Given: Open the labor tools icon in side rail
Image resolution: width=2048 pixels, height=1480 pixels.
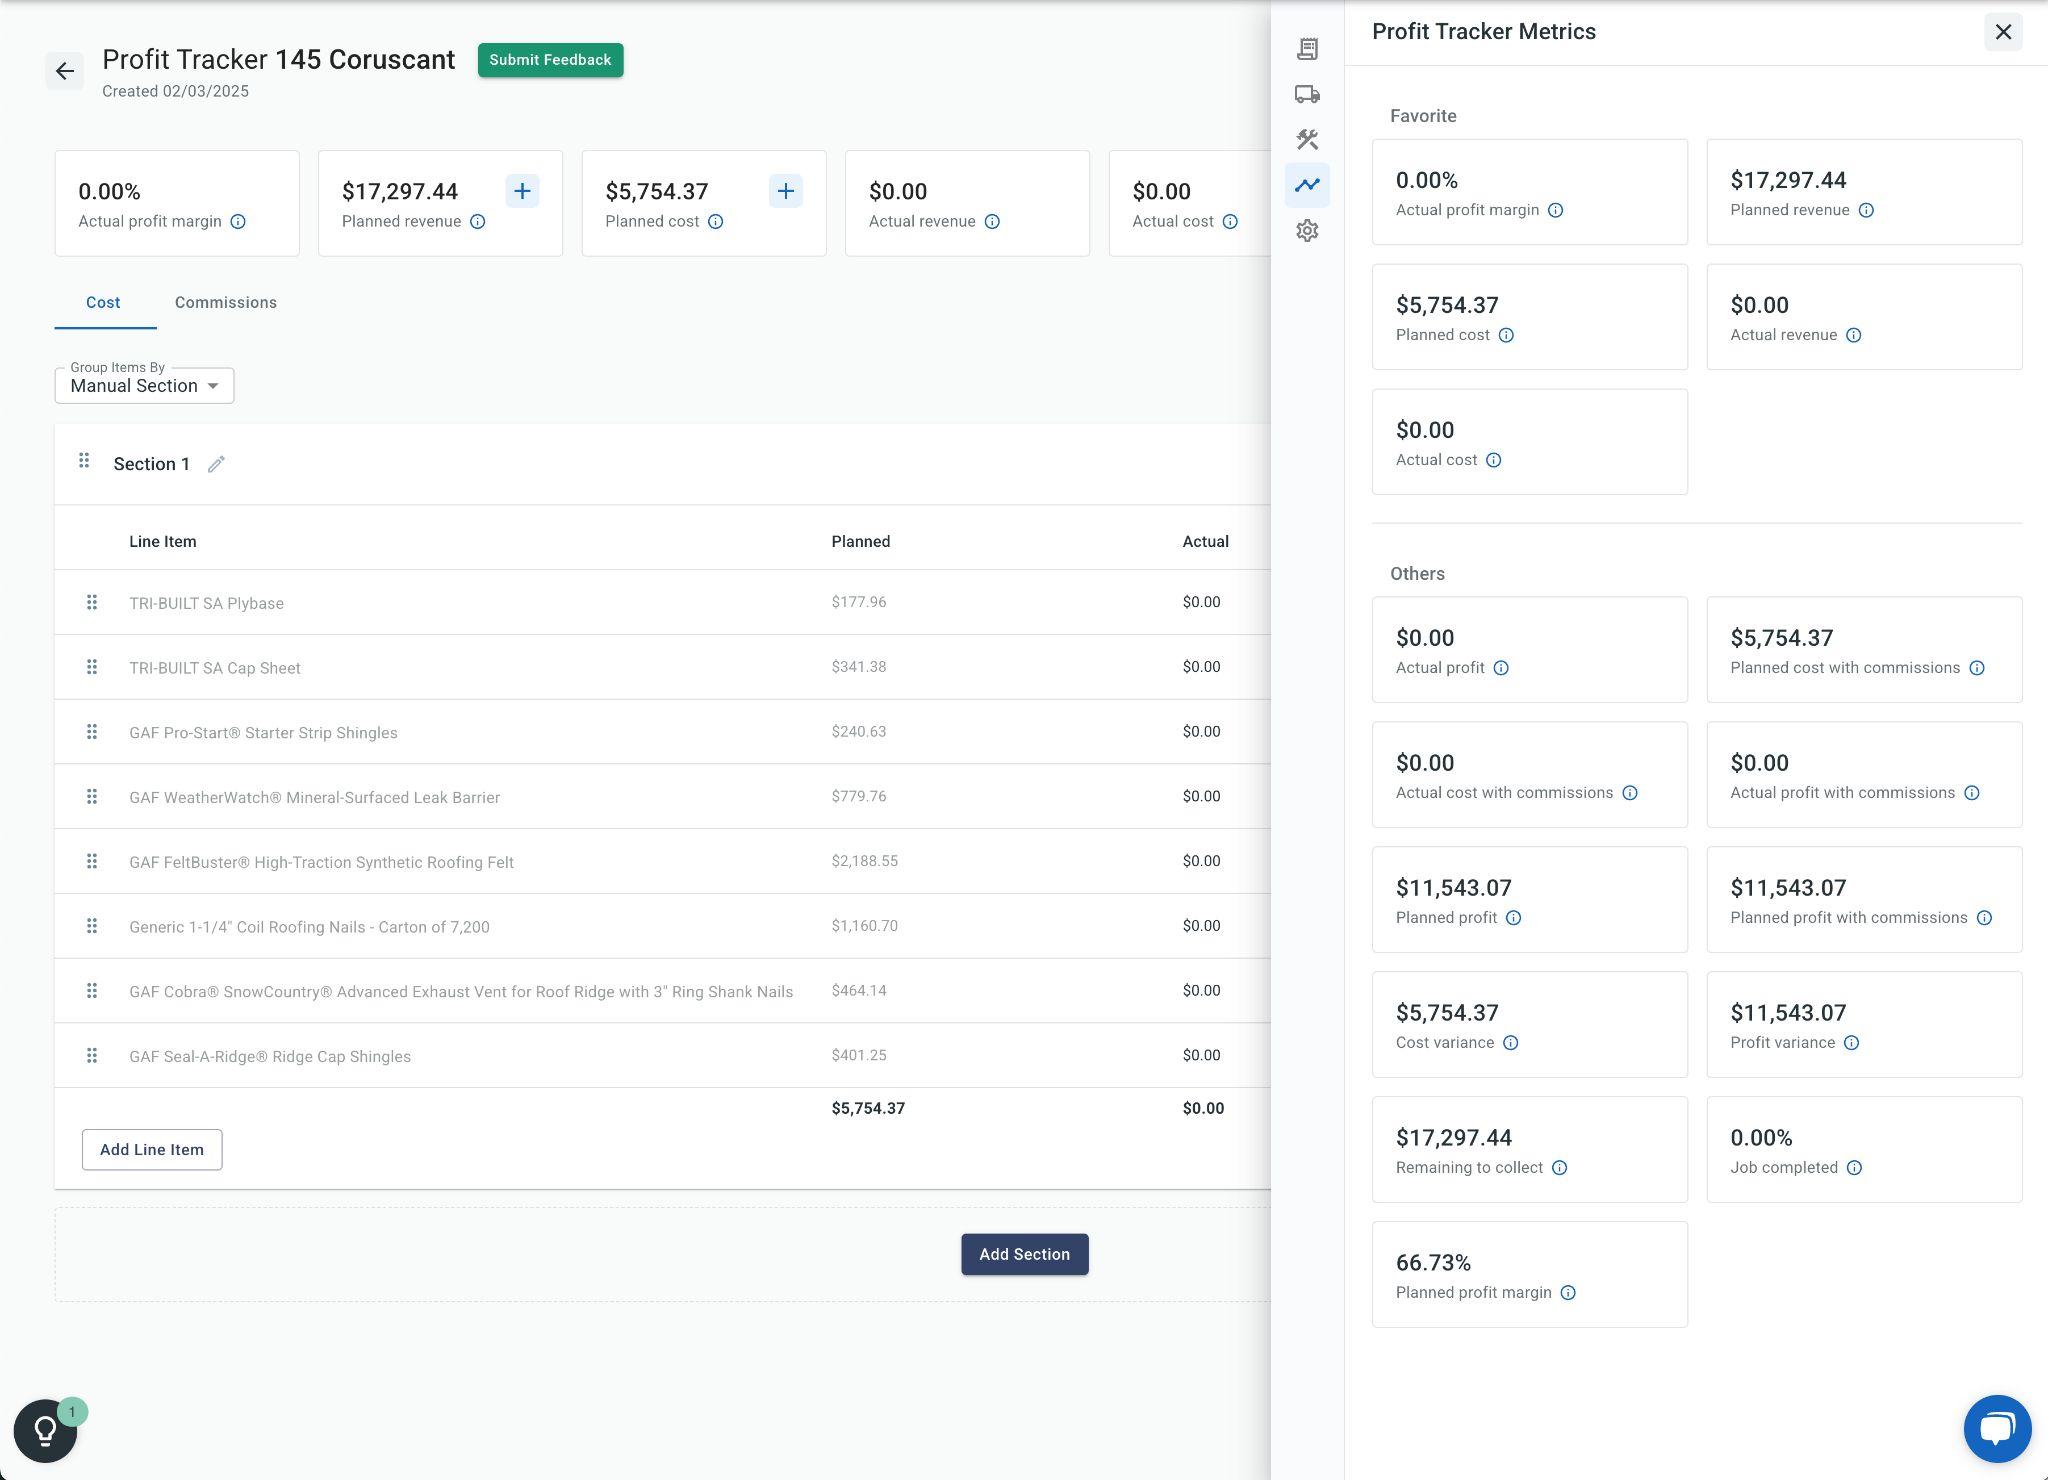Looking at the screenshot, I should pos(1307,139).
